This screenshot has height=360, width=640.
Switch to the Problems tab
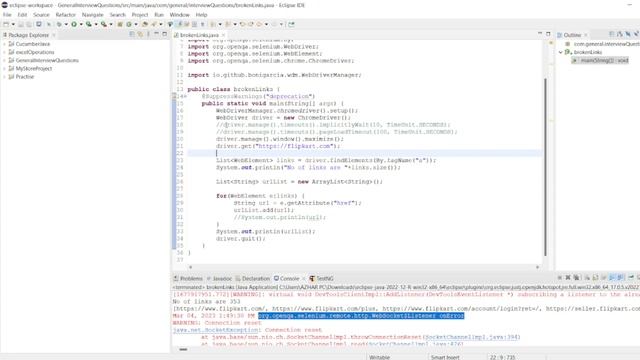click(188, 278)
